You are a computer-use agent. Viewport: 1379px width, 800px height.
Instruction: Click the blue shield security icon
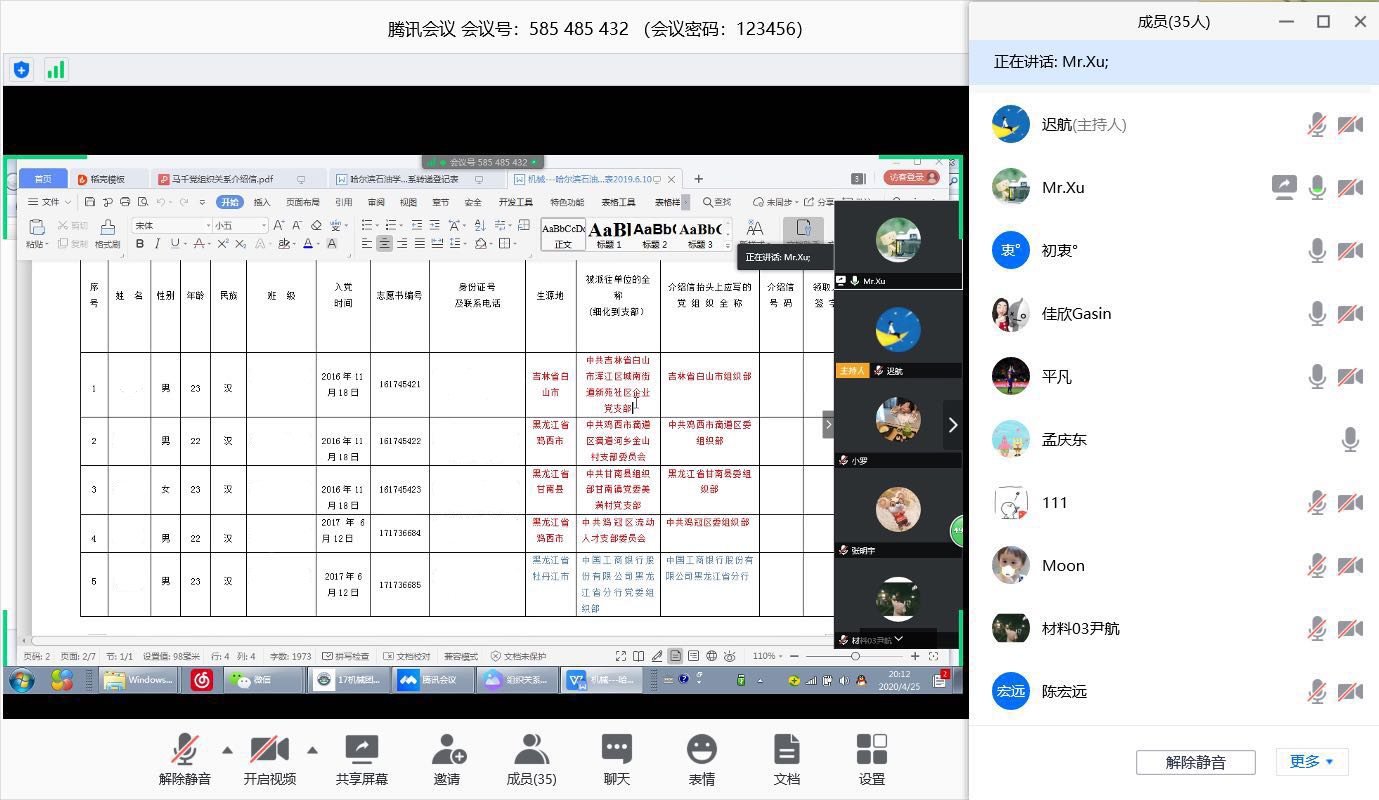pos(21,70)
